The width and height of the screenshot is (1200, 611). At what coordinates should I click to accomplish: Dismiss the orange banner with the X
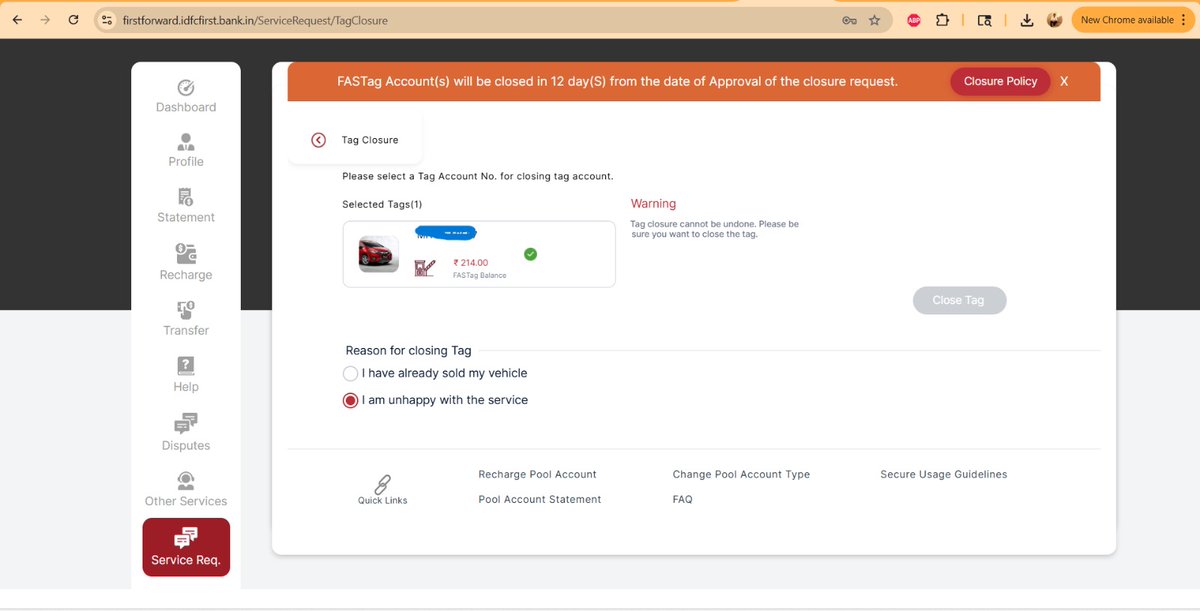click(x=1064, y=81)
